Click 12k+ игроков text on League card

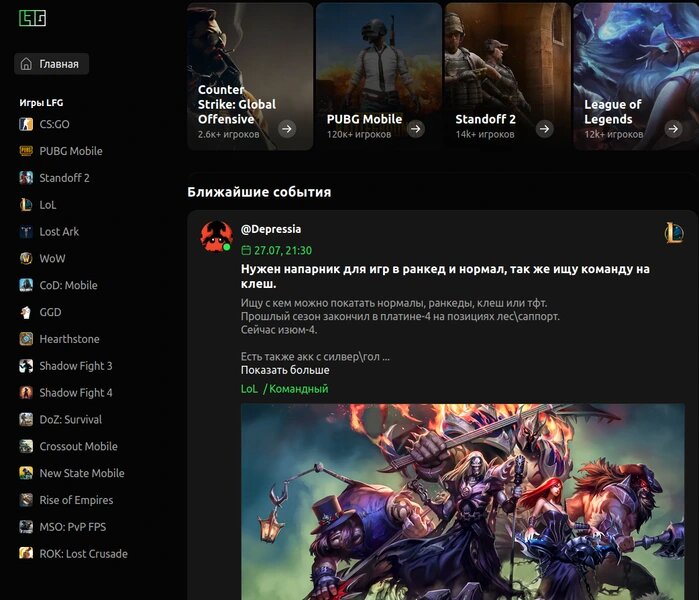click(613, 134)
